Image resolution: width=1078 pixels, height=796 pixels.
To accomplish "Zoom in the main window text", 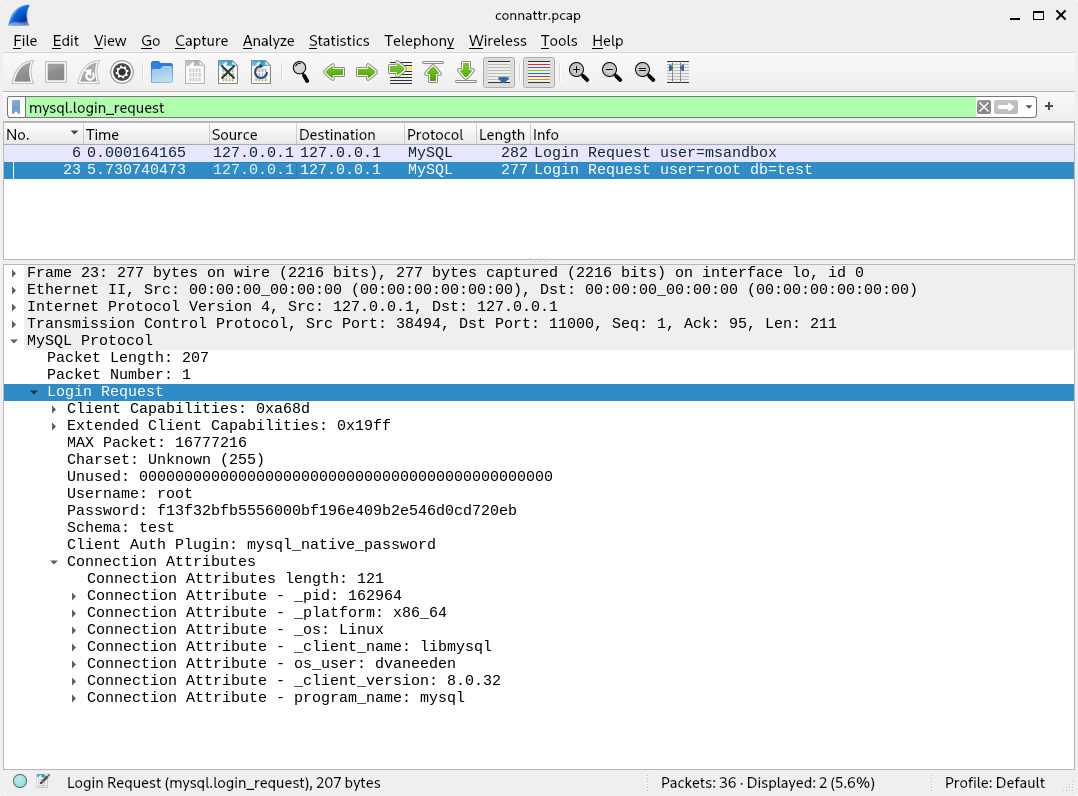I will coord(578,72).
